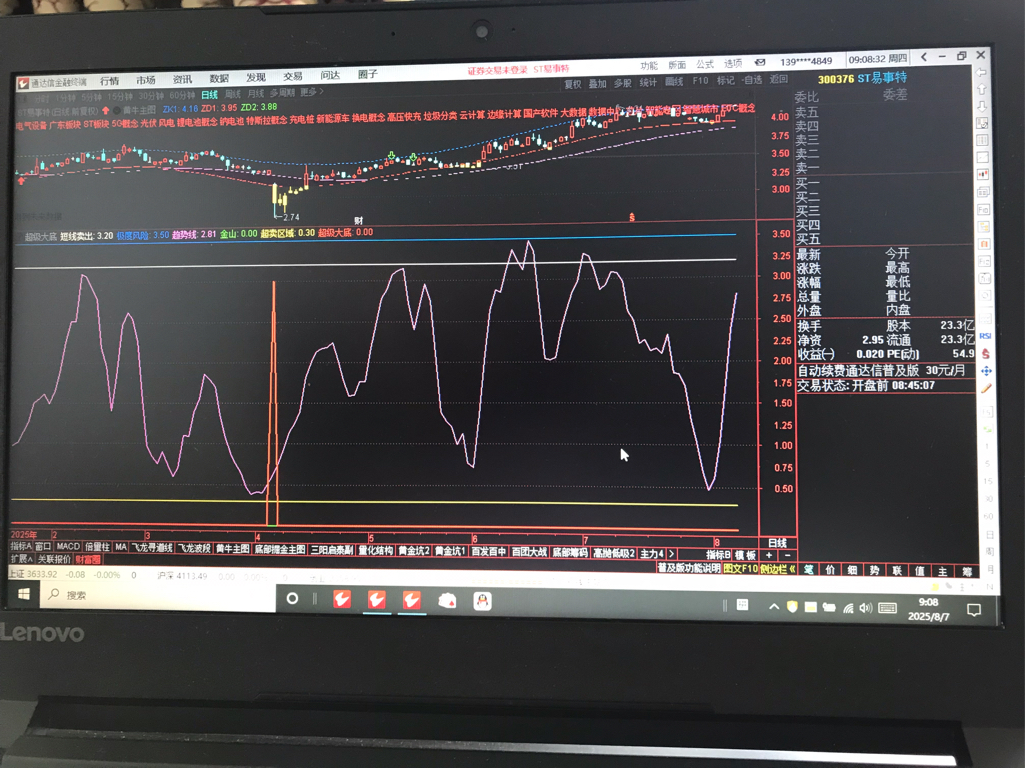
Task: Click 选项 in the top-right toolbar
Action: point(733,63)
